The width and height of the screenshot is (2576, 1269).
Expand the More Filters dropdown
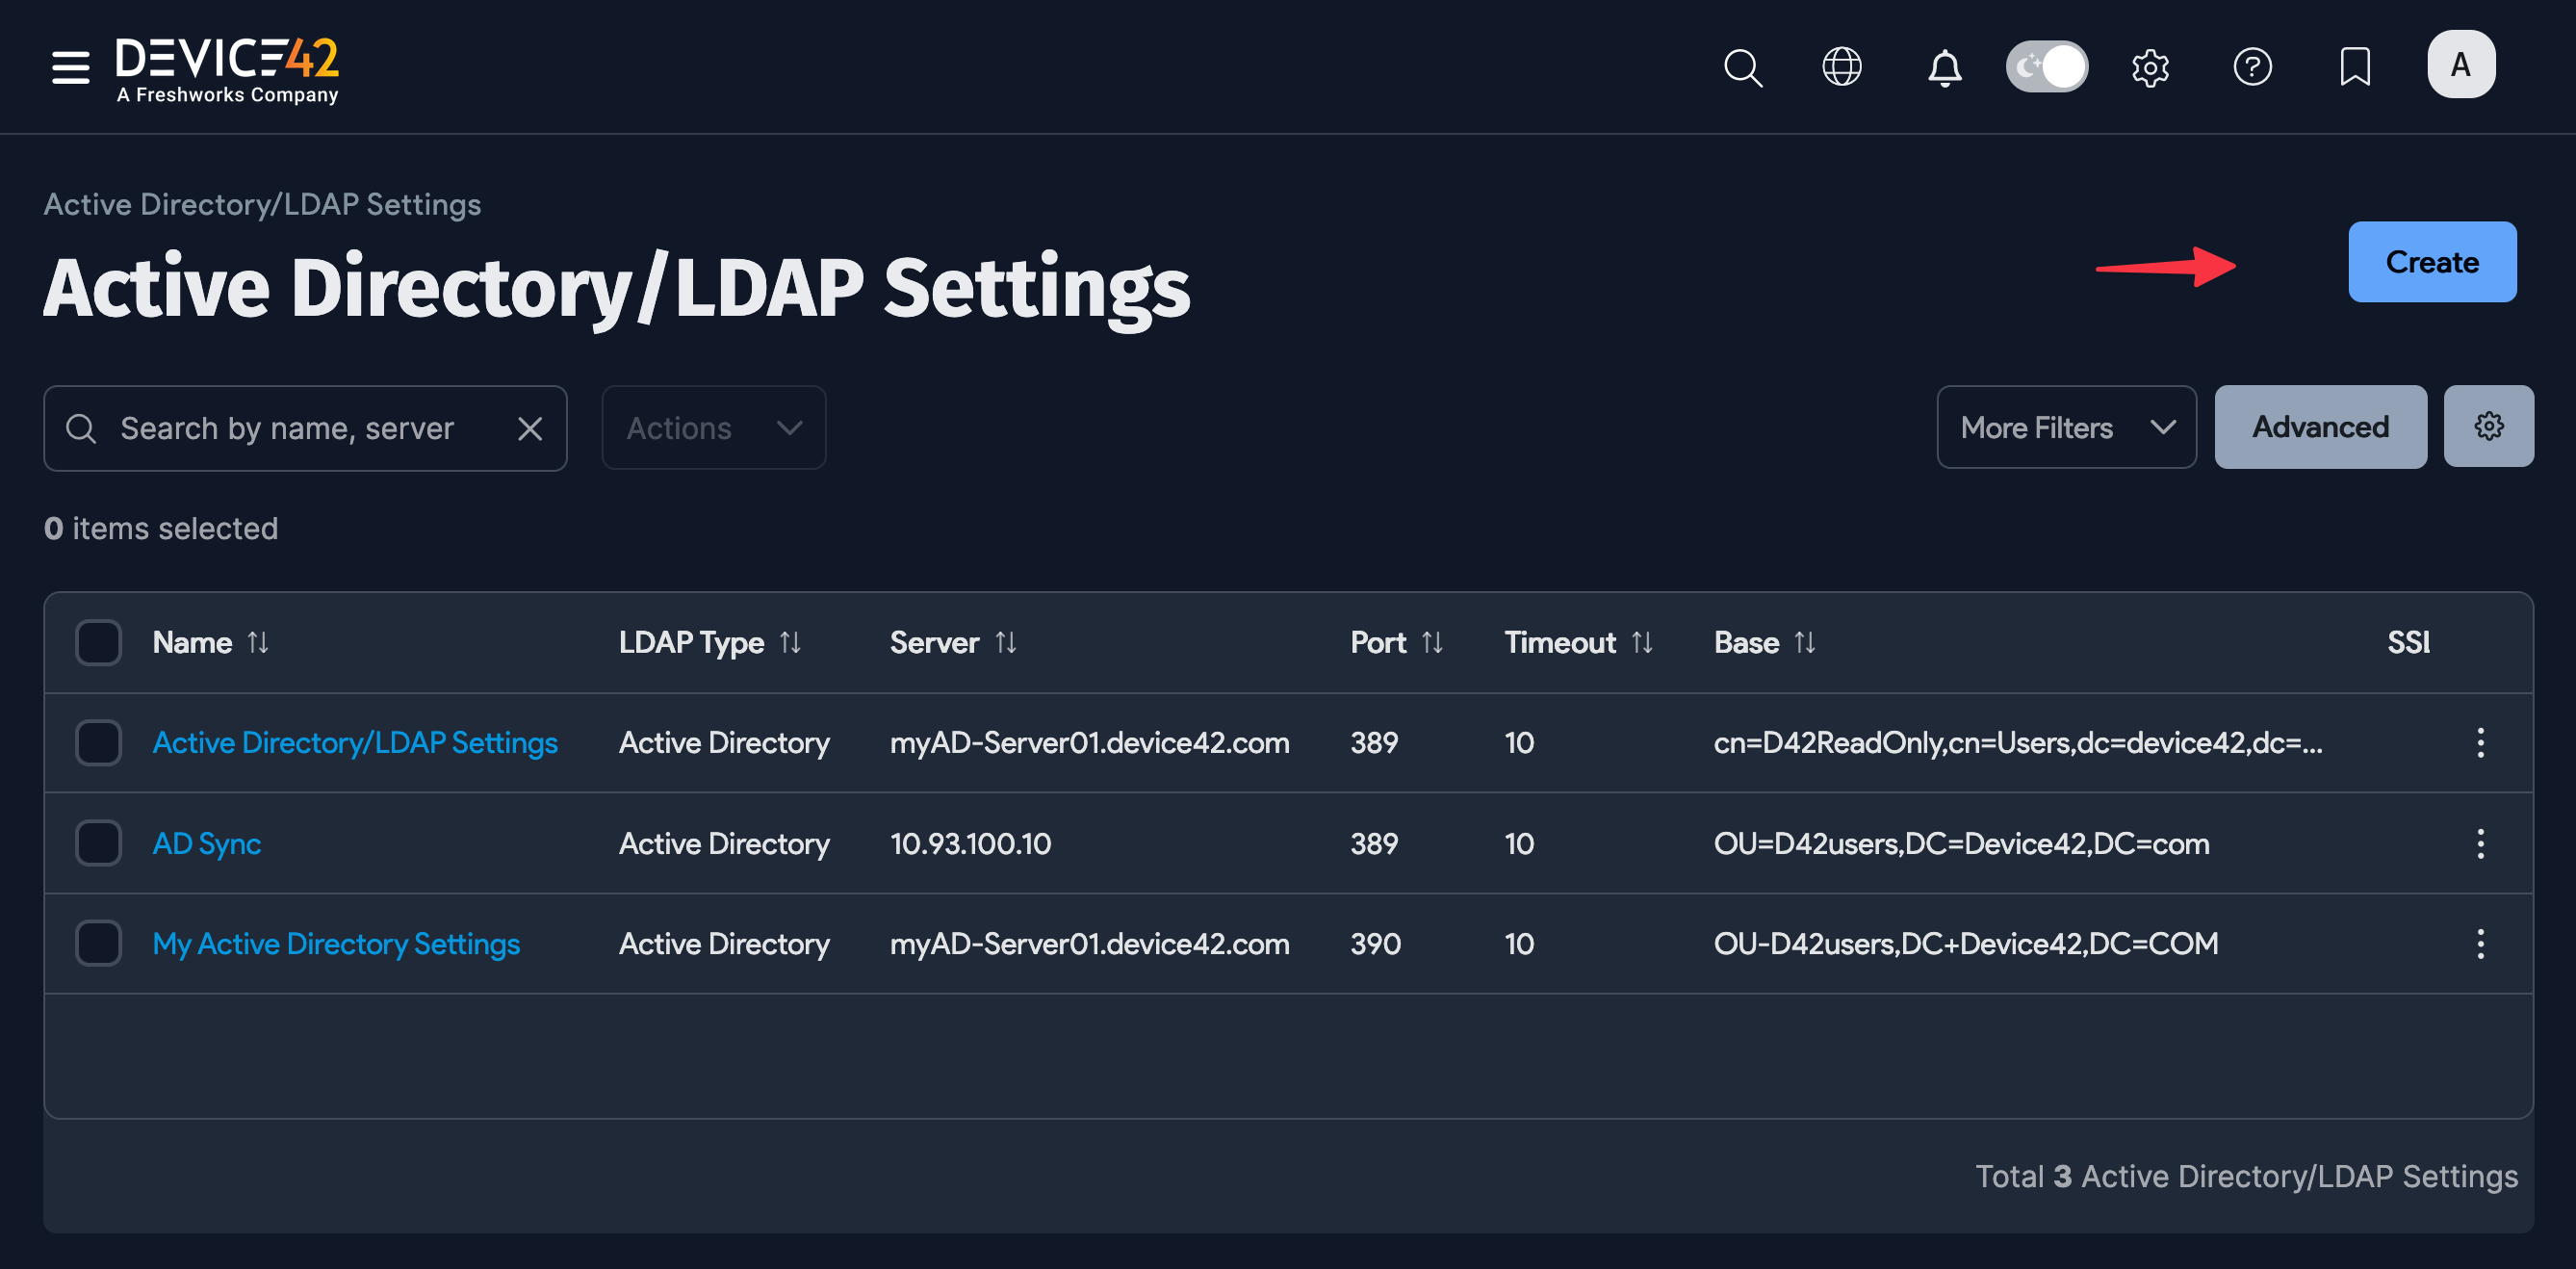coord(2065,427)
